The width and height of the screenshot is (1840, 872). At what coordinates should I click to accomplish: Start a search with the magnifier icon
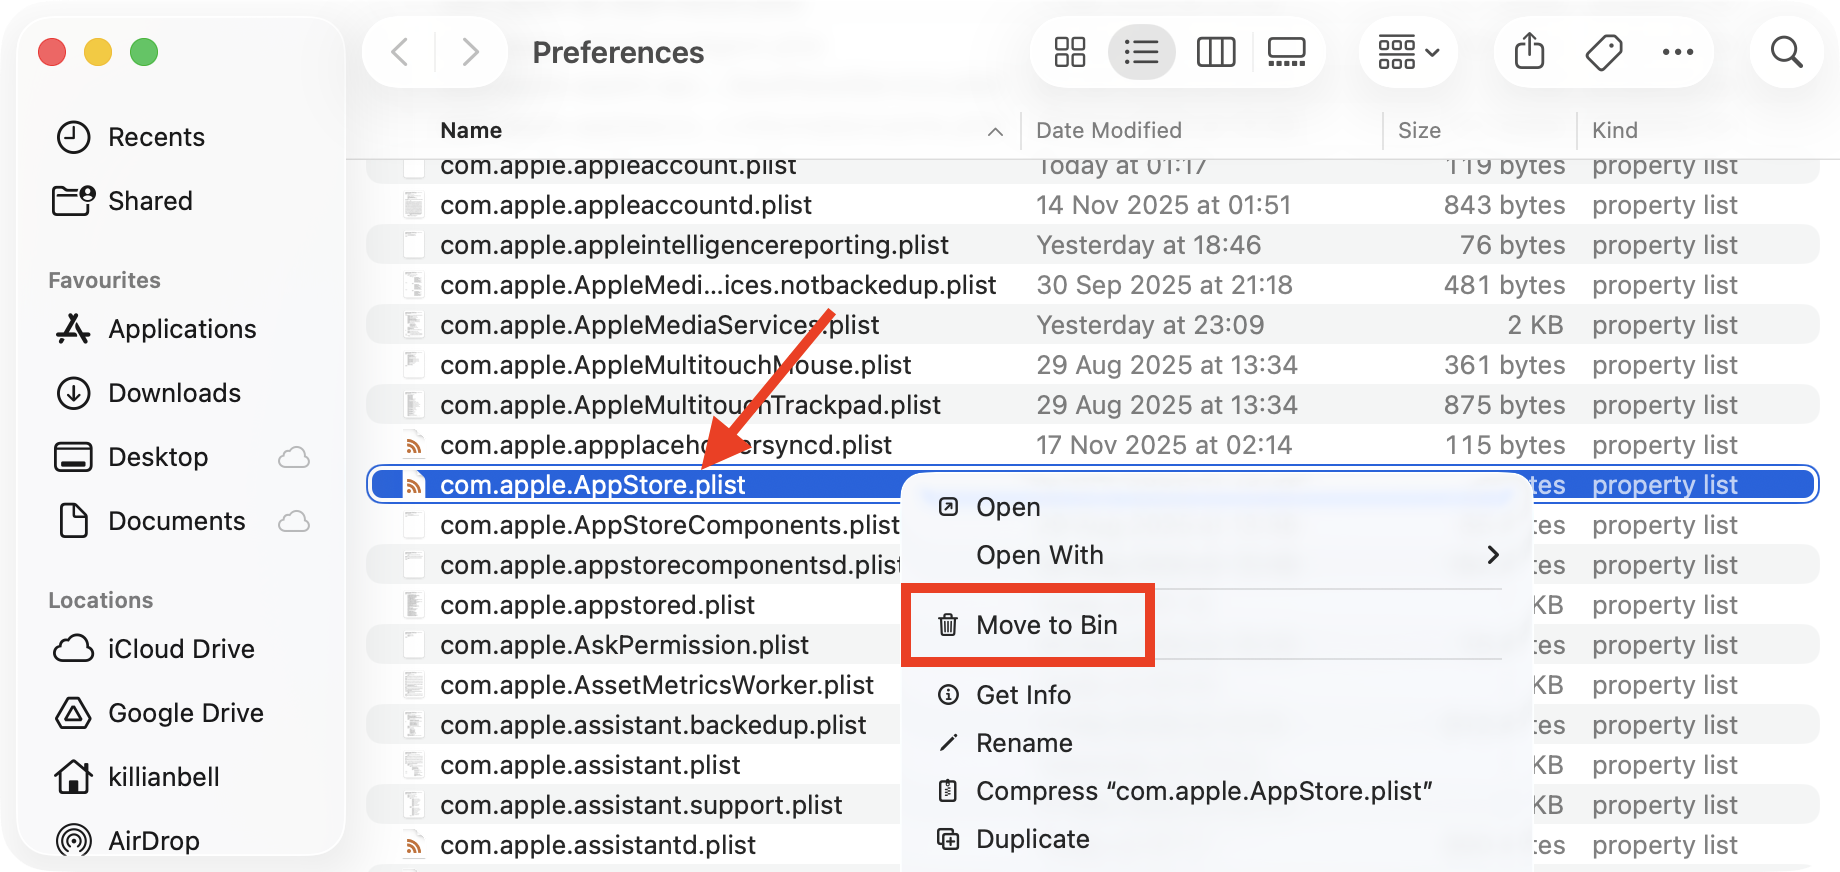click(x=1787, y=52)
